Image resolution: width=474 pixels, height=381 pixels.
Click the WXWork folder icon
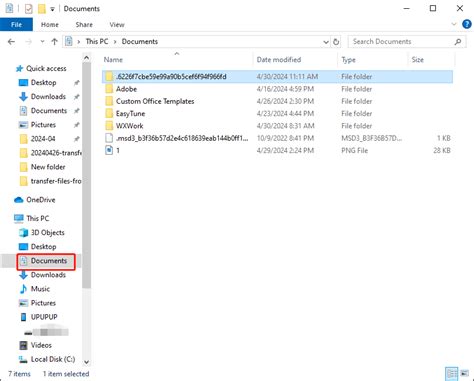109,126
